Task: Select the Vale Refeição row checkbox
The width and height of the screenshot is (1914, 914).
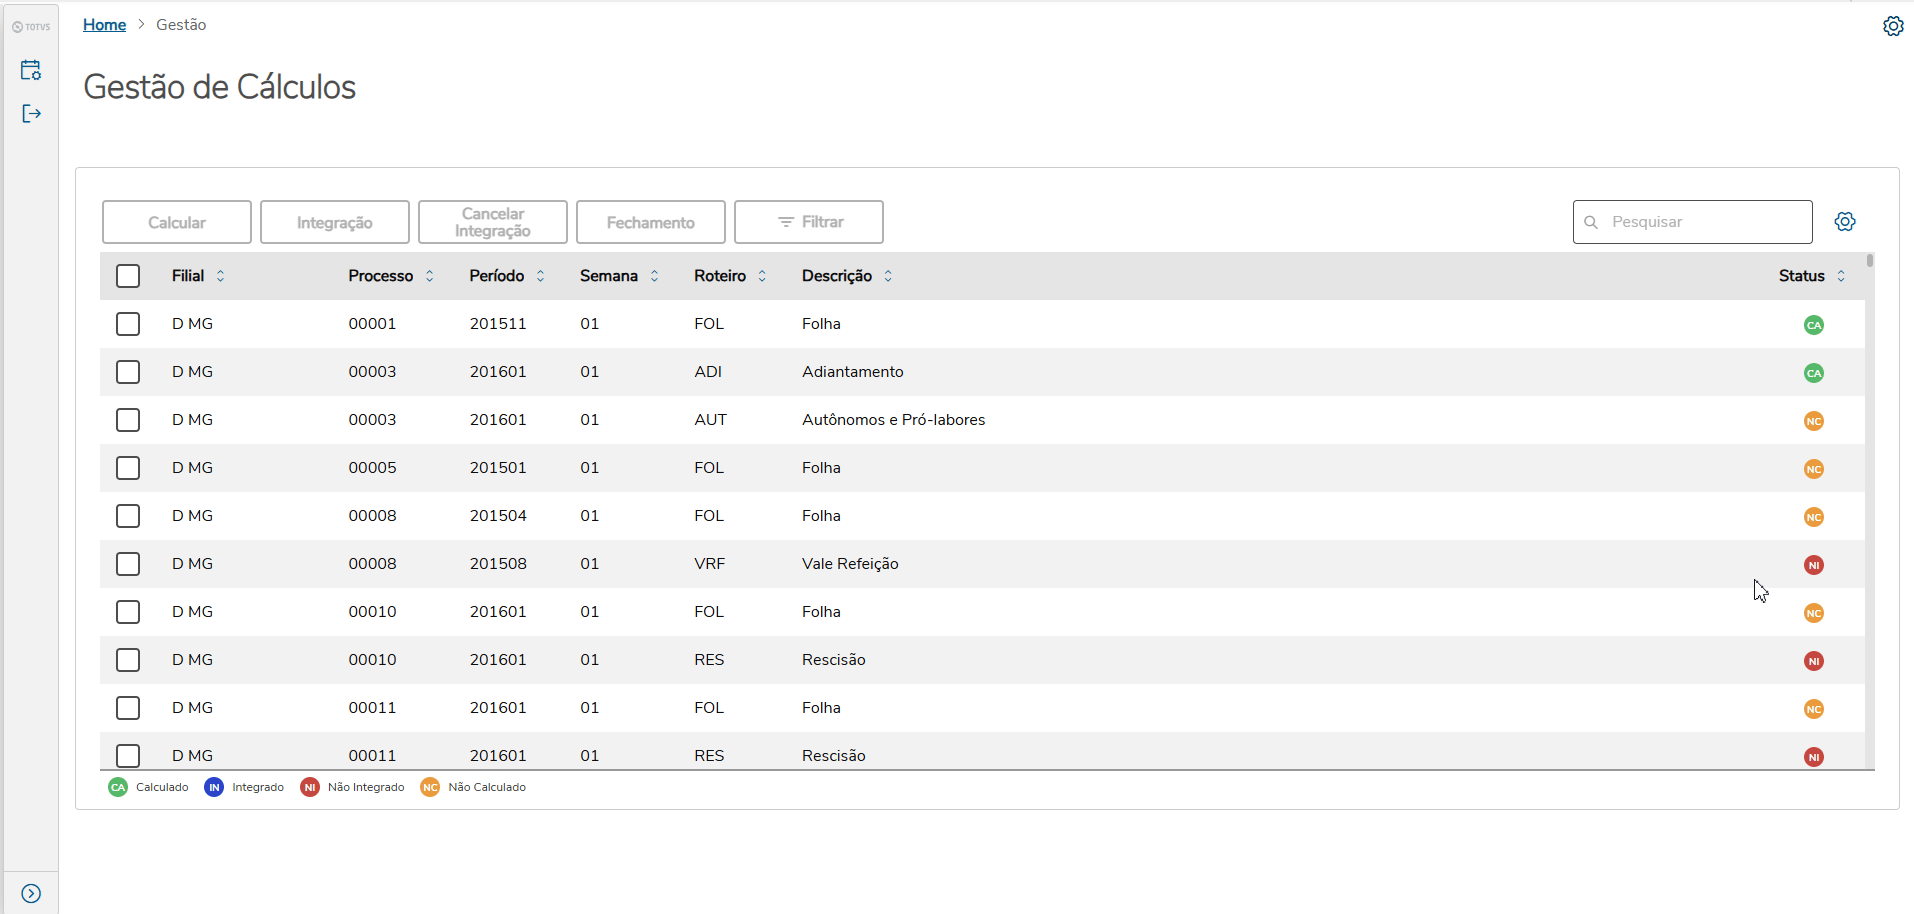Action: pos(128,564)
